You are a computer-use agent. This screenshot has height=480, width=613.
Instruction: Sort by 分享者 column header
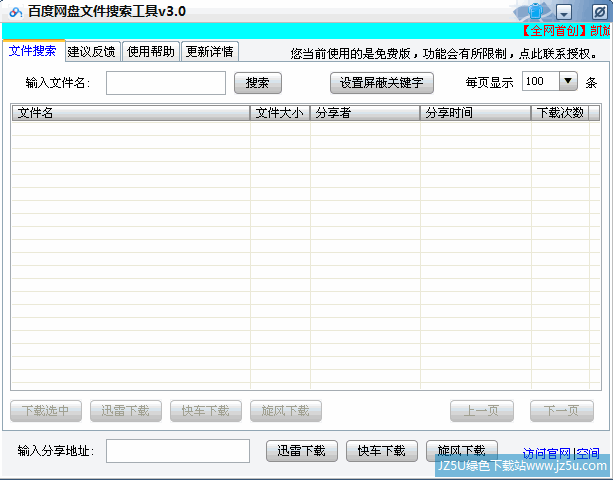(365, 113)
